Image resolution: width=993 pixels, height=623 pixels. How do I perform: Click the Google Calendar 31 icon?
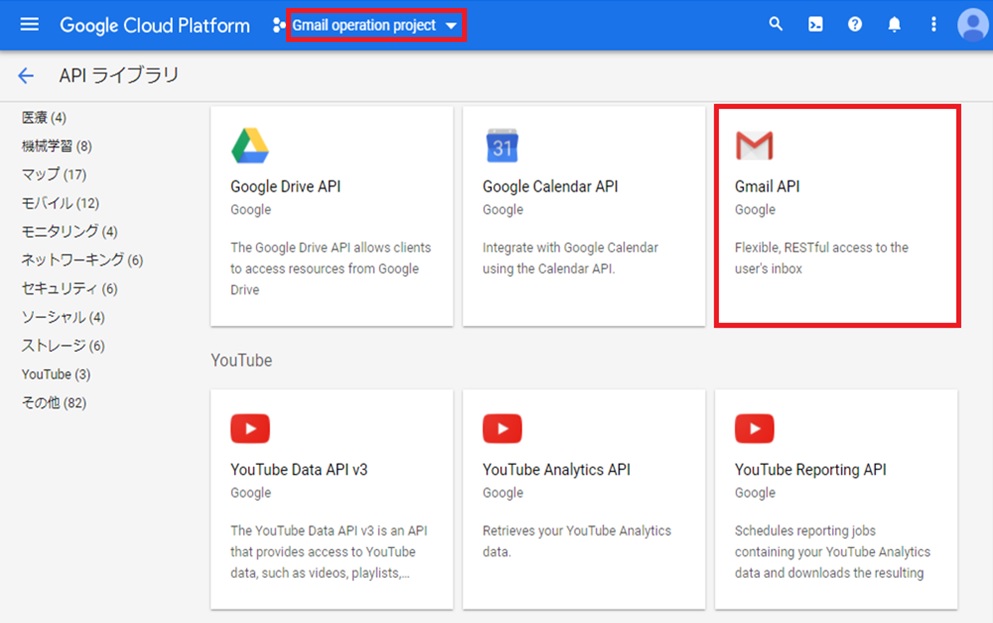(x=502, y=146)
